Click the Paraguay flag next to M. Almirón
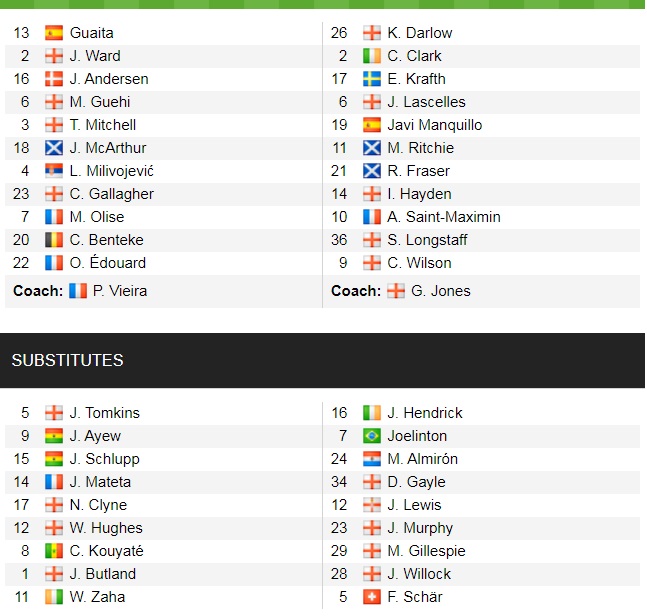The height and width of the screenshot is (616, 647). click(372, 459)
